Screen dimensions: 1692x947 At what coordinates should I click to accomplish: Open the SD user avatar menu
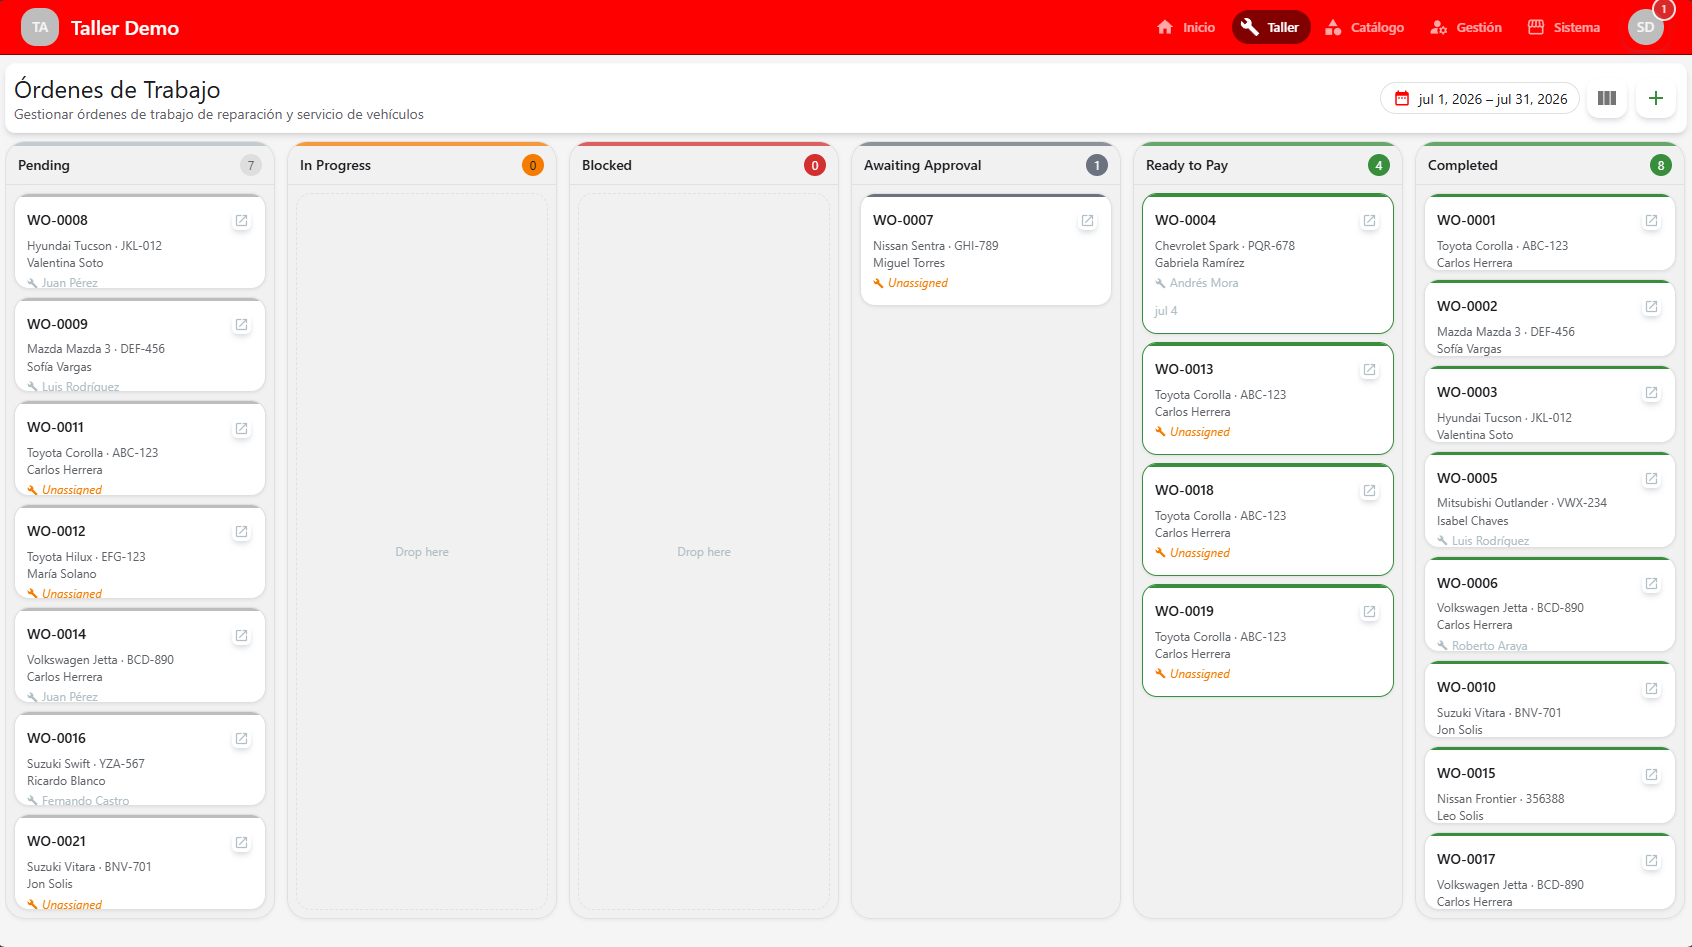pos(1646,27)
